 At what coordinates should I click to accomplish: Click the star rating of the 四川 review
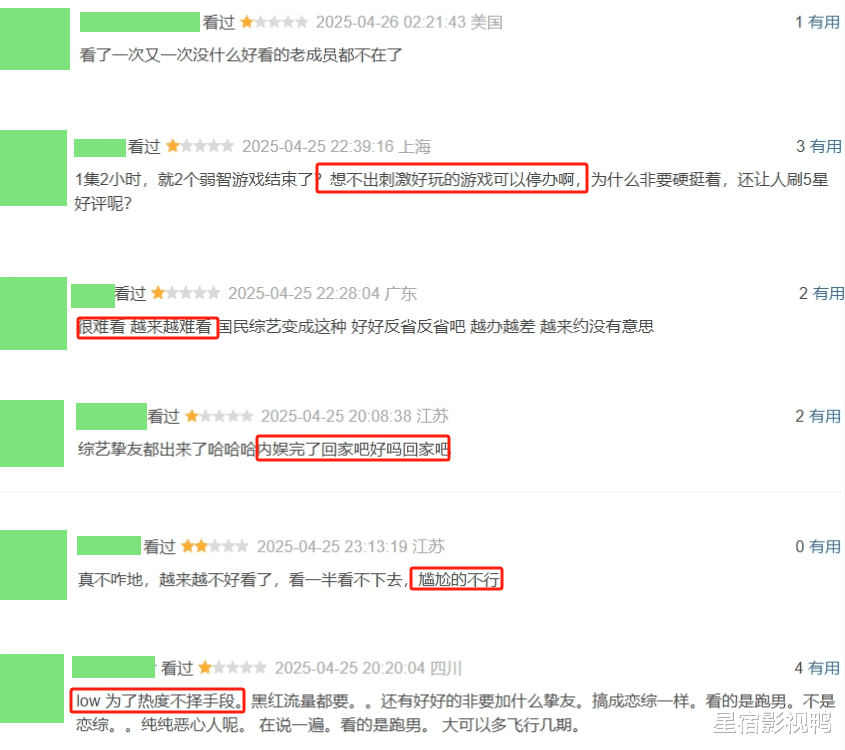click(x=232, y=668)
